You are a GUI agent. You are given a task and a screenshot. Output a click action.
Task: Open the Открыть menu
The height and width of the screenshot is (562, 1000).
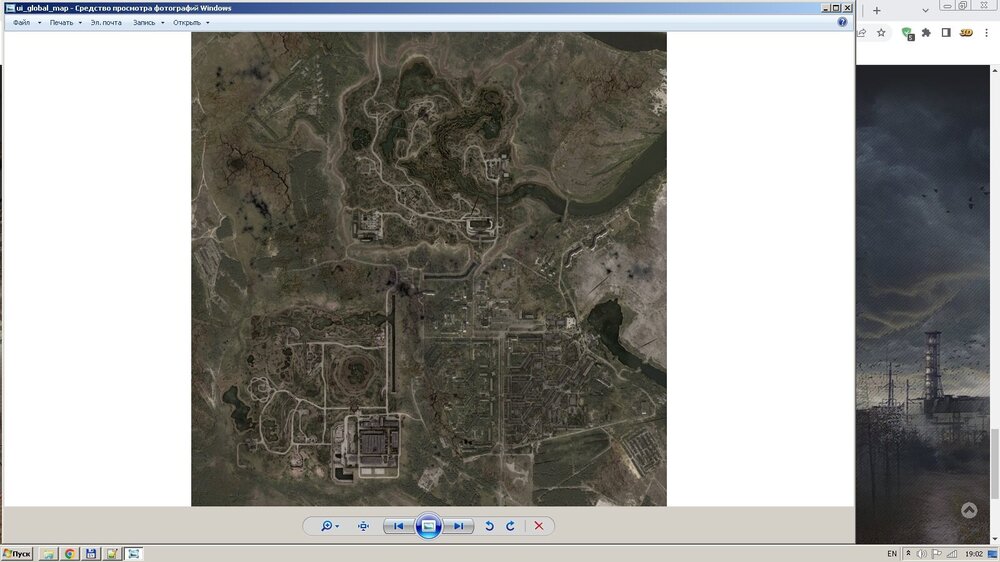tap(191, 22)
